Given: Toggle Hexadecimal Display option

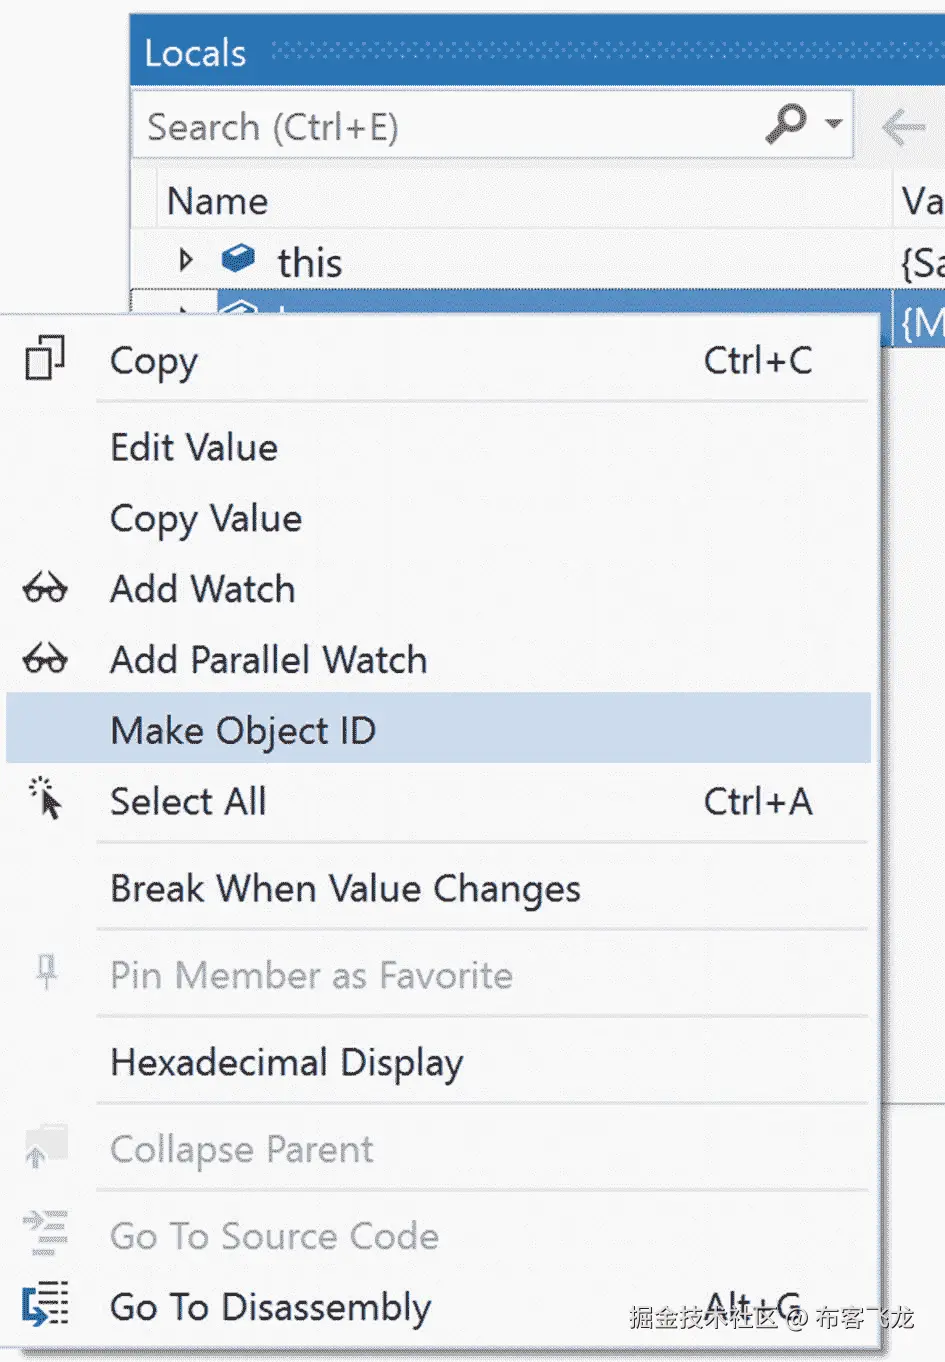Looking at the screenshot, I should (287, 1062).
